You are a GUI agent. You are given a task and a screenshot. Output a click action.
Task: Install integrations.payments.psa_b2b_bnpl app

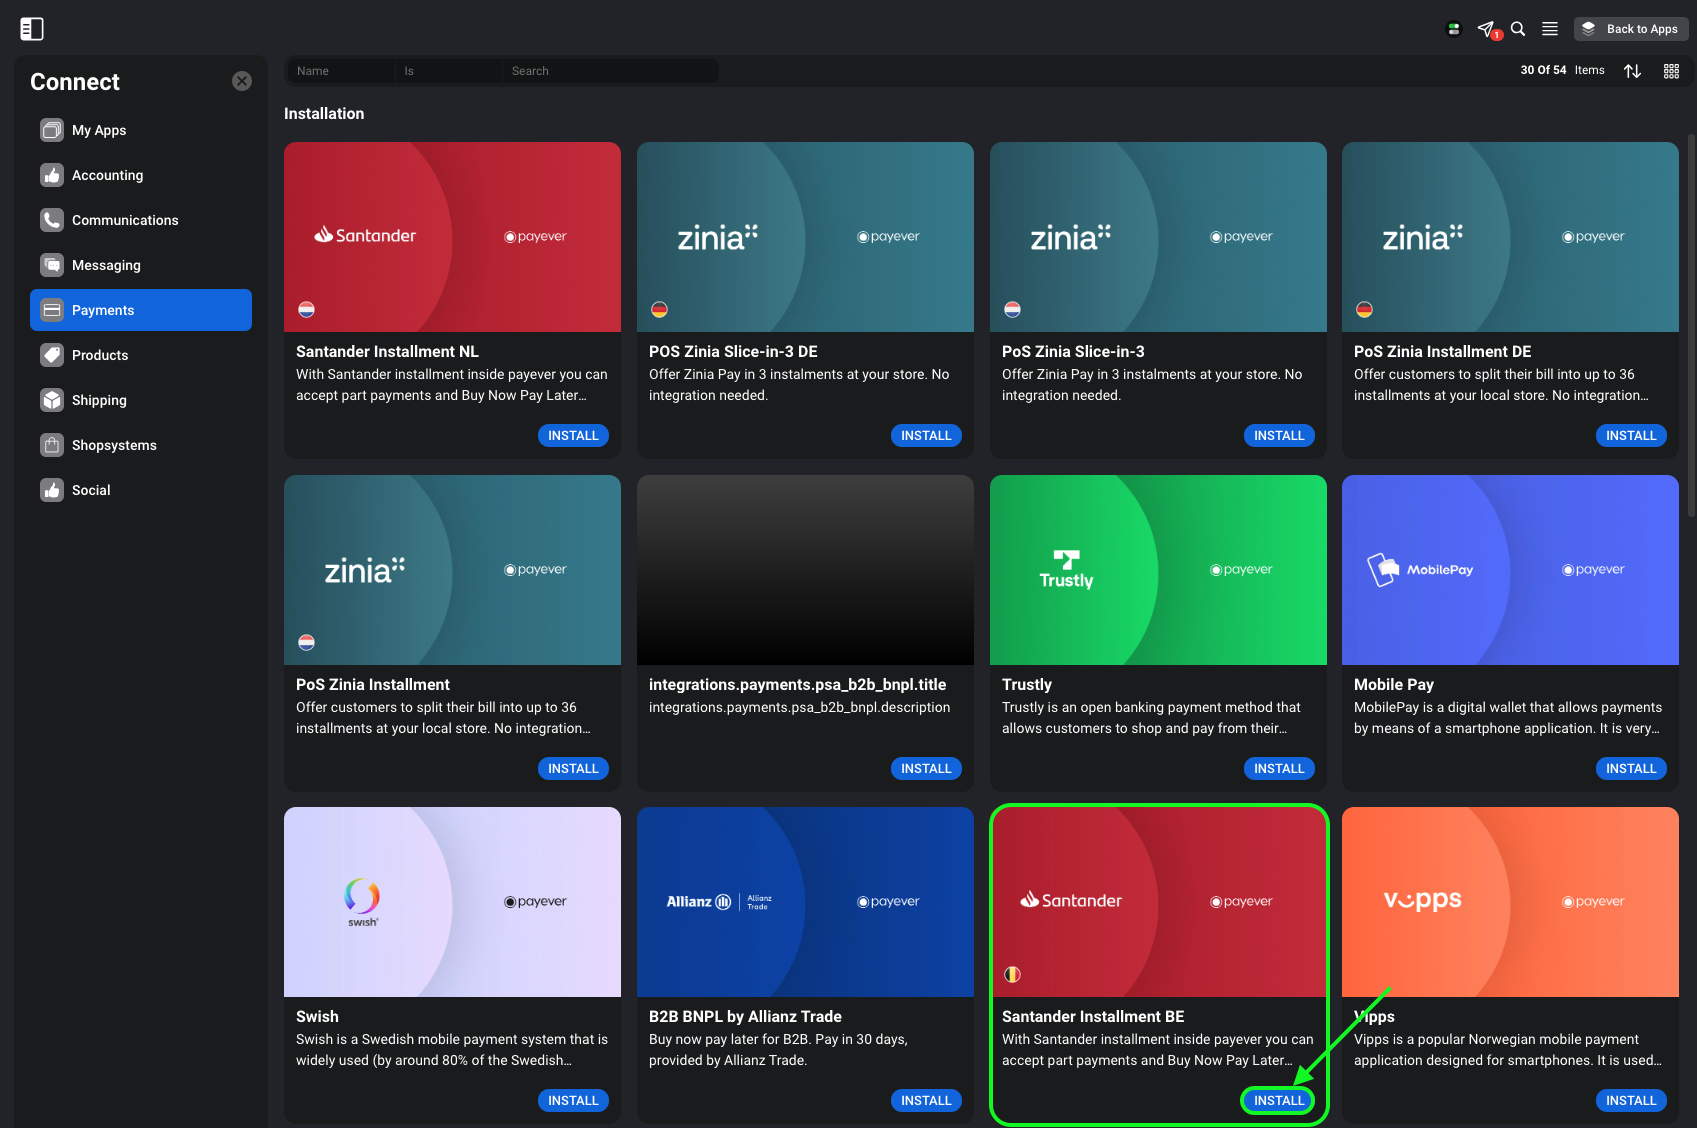926,769
